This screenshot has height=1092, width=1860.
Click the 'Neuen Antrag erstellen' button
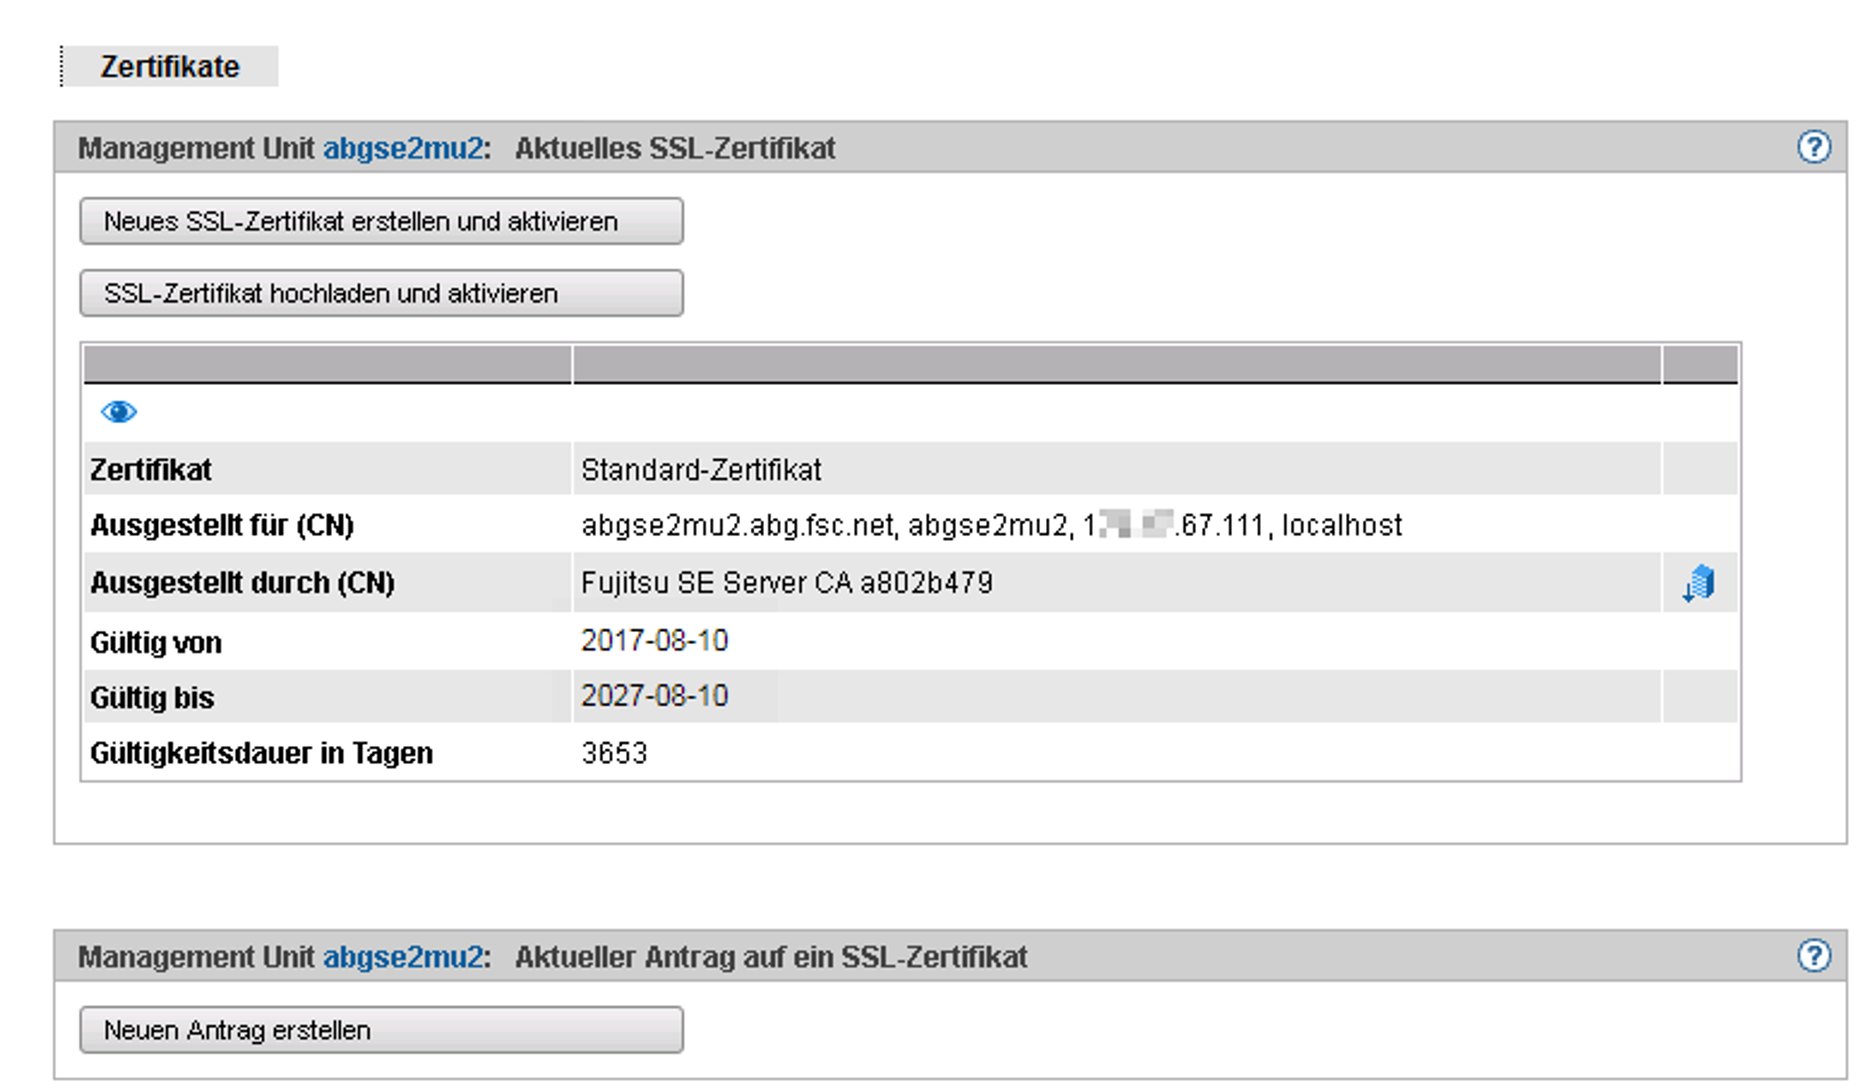pos(381,1030)
